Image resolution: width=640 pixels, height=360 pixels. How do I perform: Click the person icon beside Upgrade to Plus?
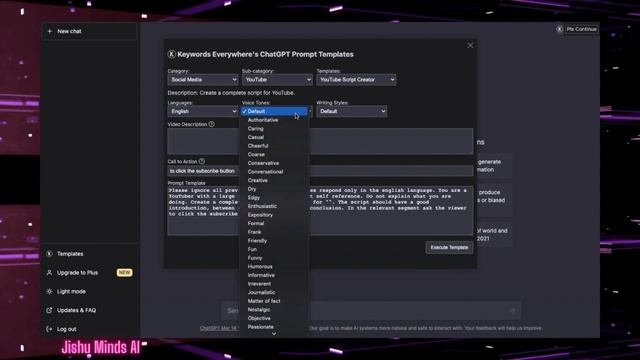pyautogui.click(x=49, y=273)
